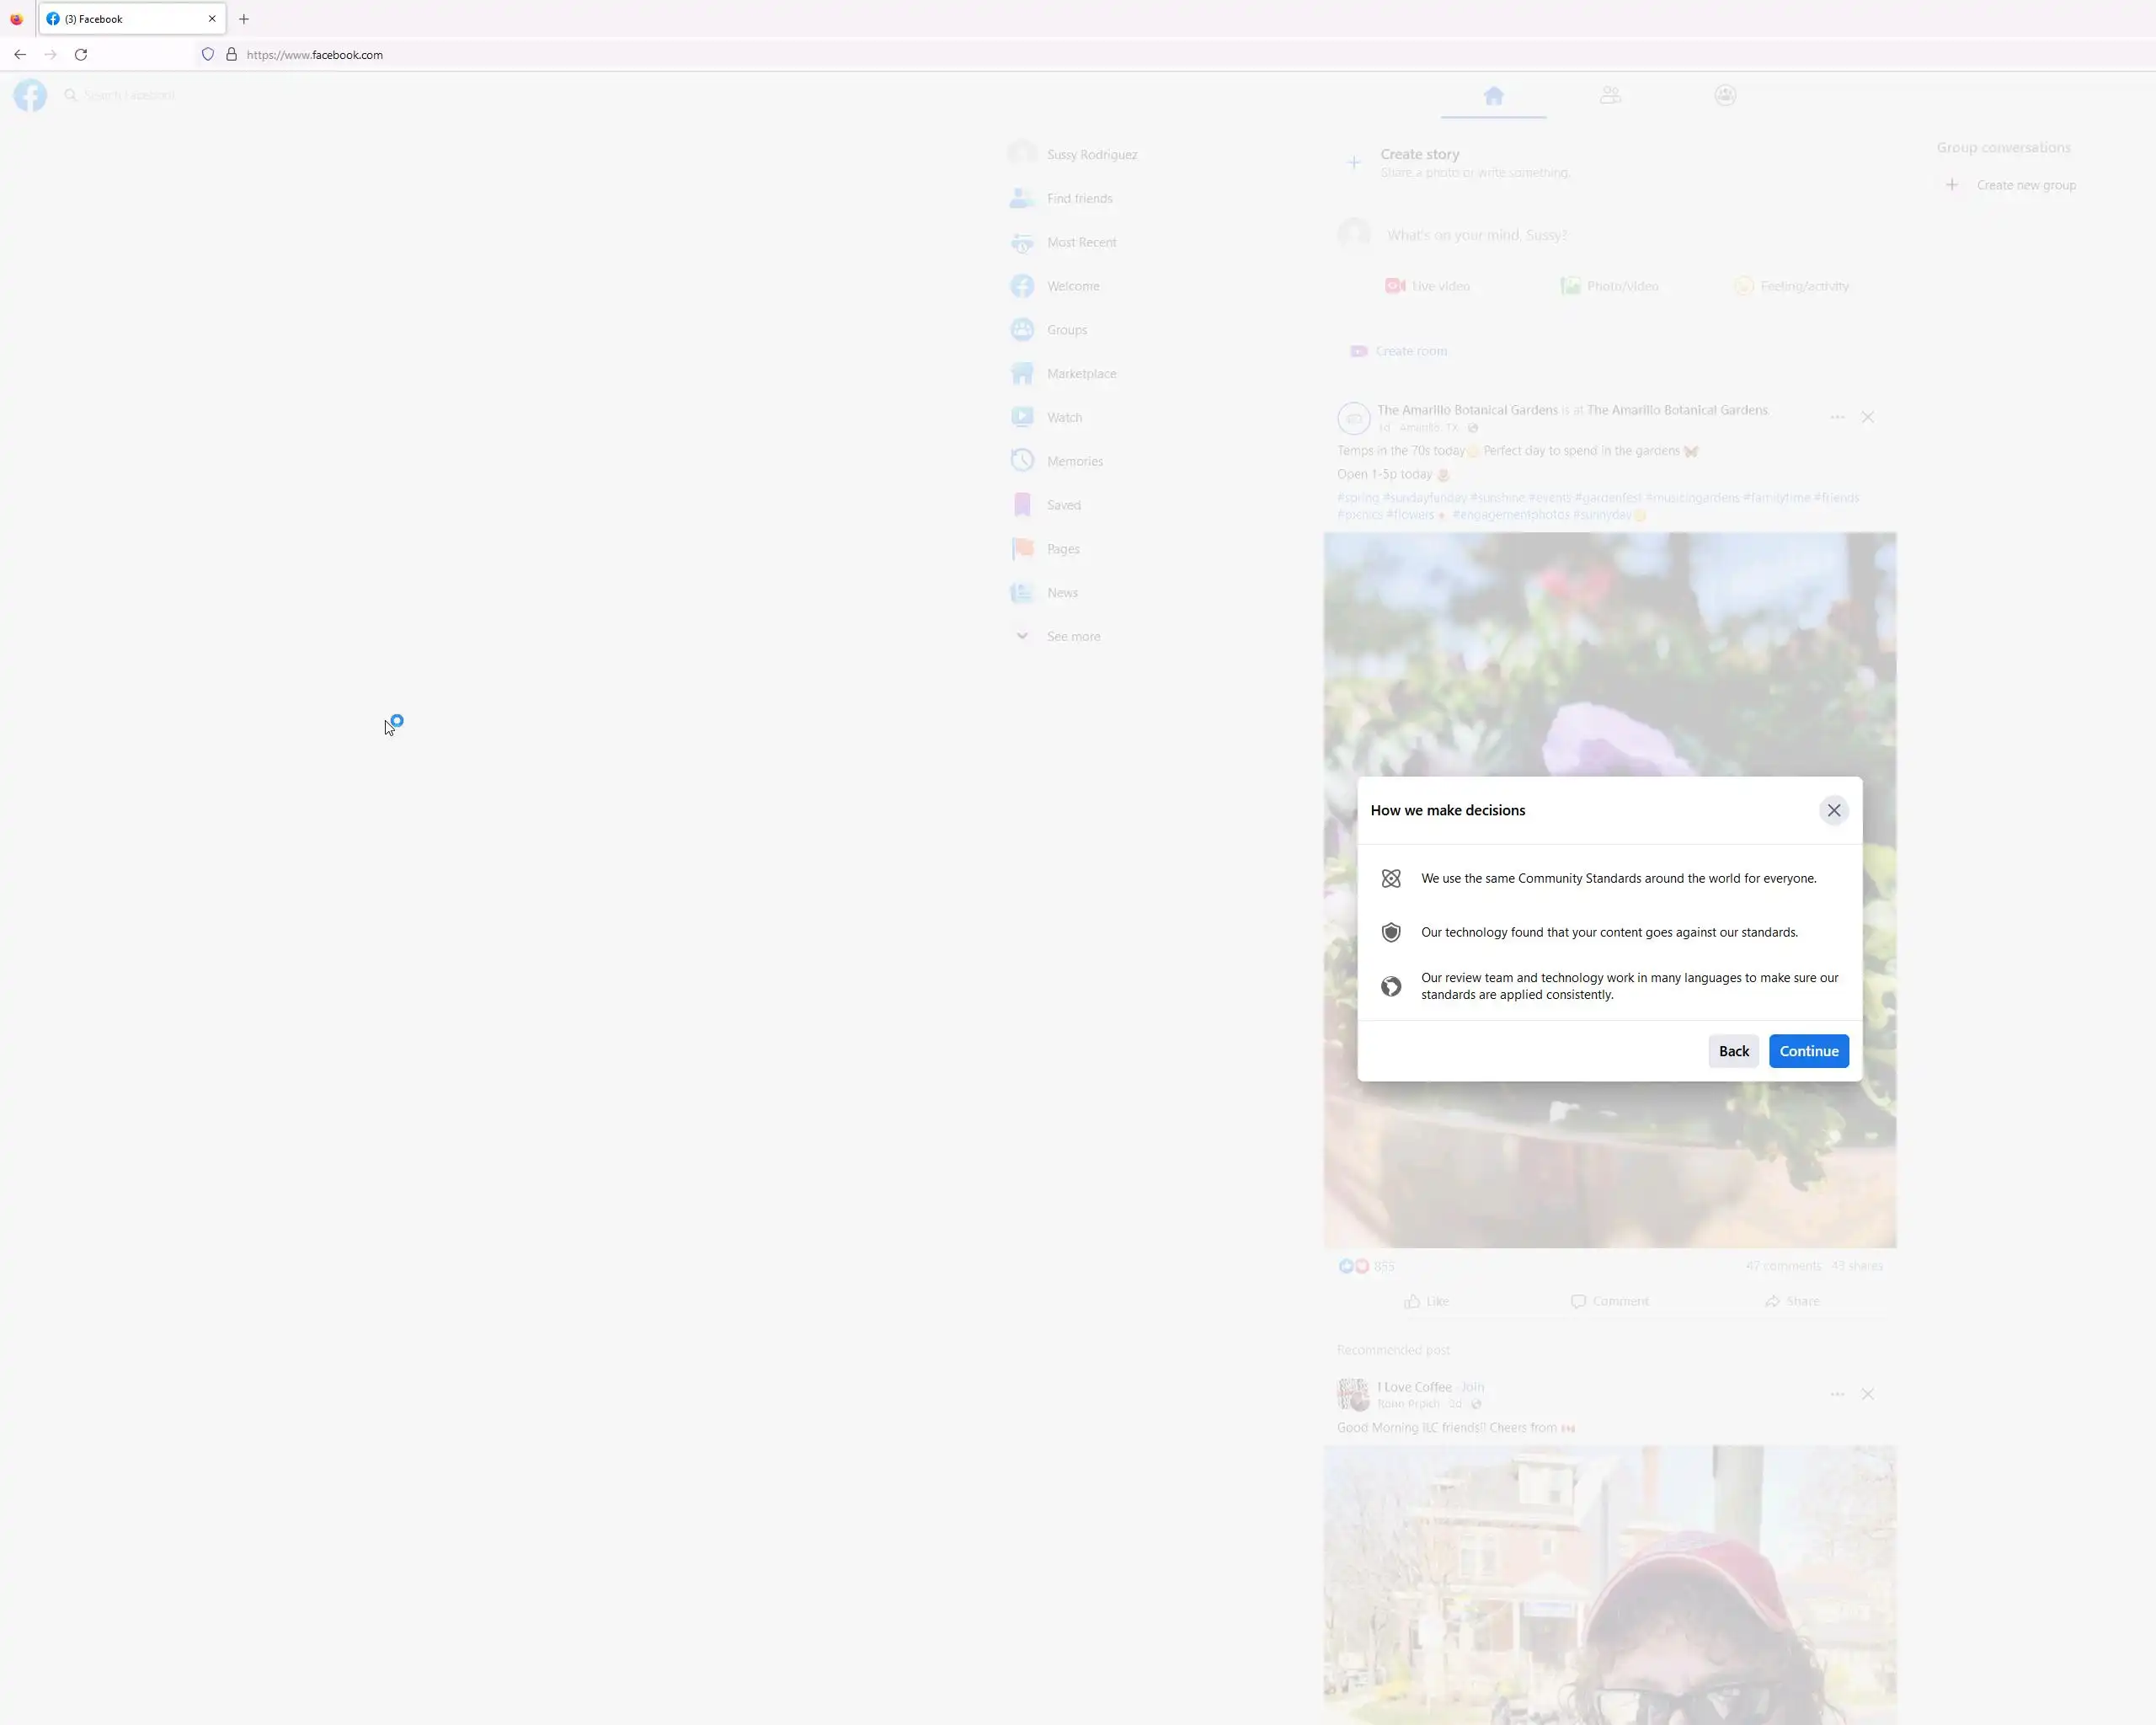This screenshot has width=2156, height=1725.
Task: Open options menu on I Love Coffee post
Action: (1837, 1394)
